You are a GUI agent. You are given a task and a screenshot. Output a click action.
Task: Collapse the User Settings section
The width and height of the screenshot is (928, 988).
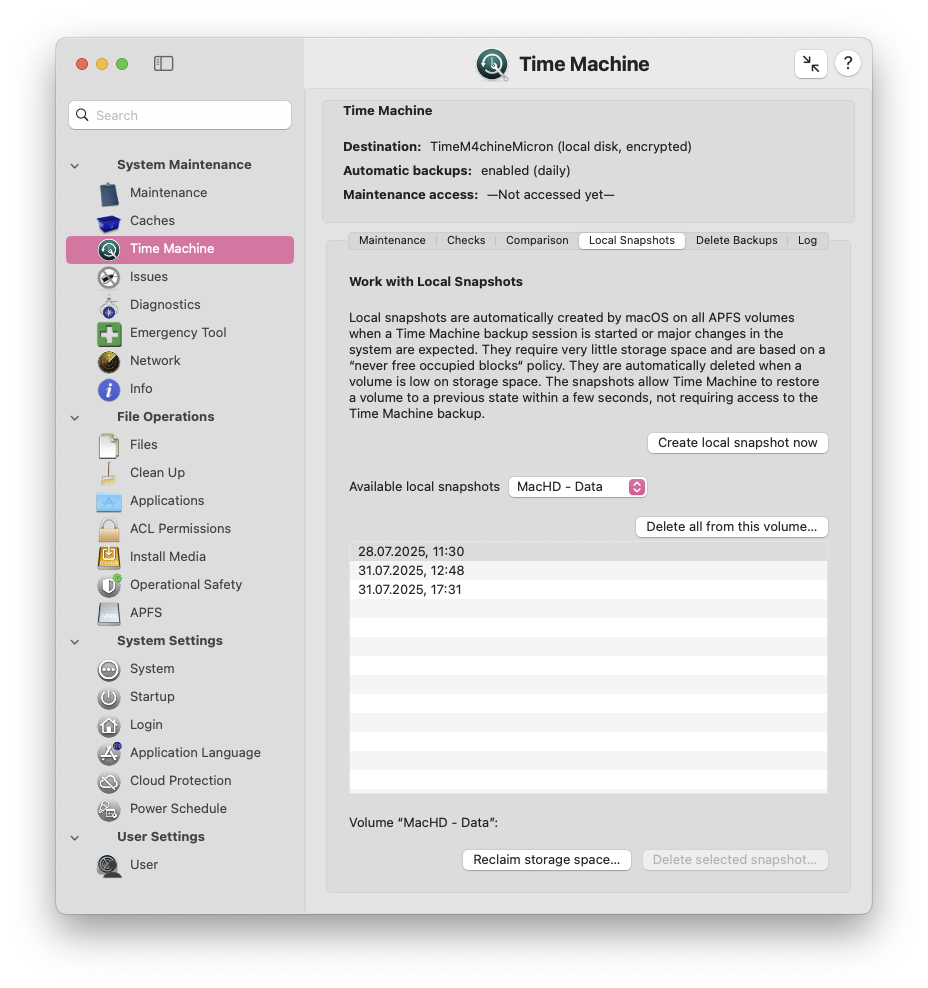[x=75, y=837]
